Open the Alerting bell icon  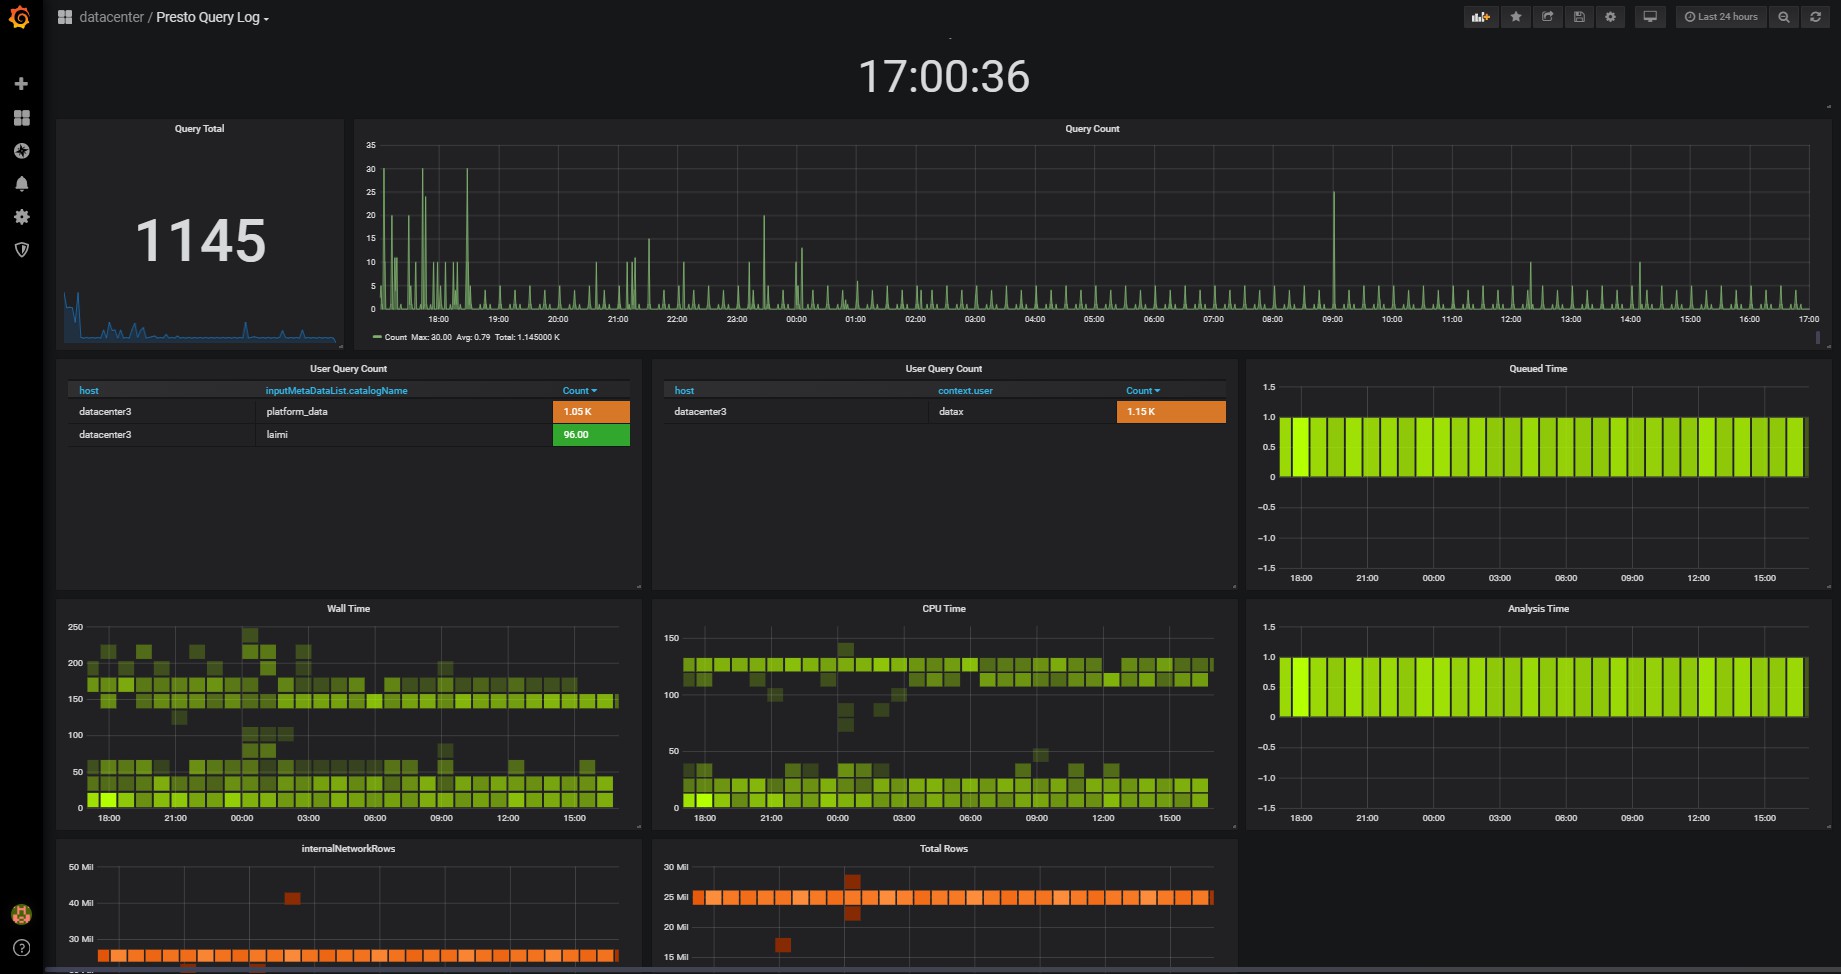coord(21,184)
